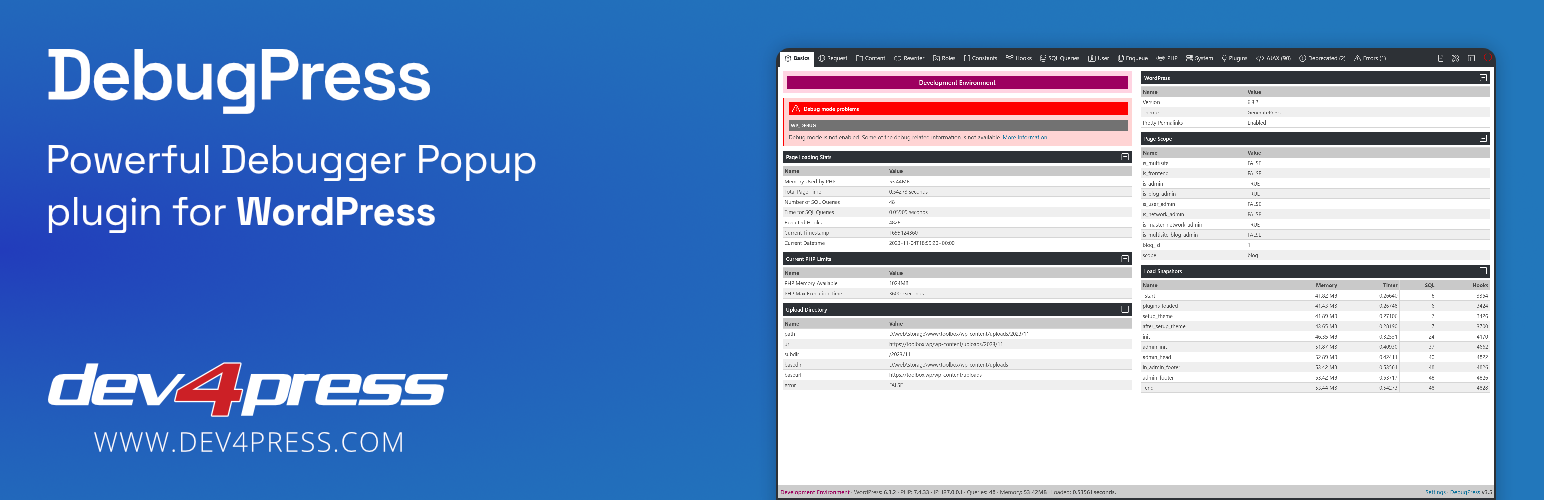Click the DebugPress title

pyautogui.click(x=240, y=82)
